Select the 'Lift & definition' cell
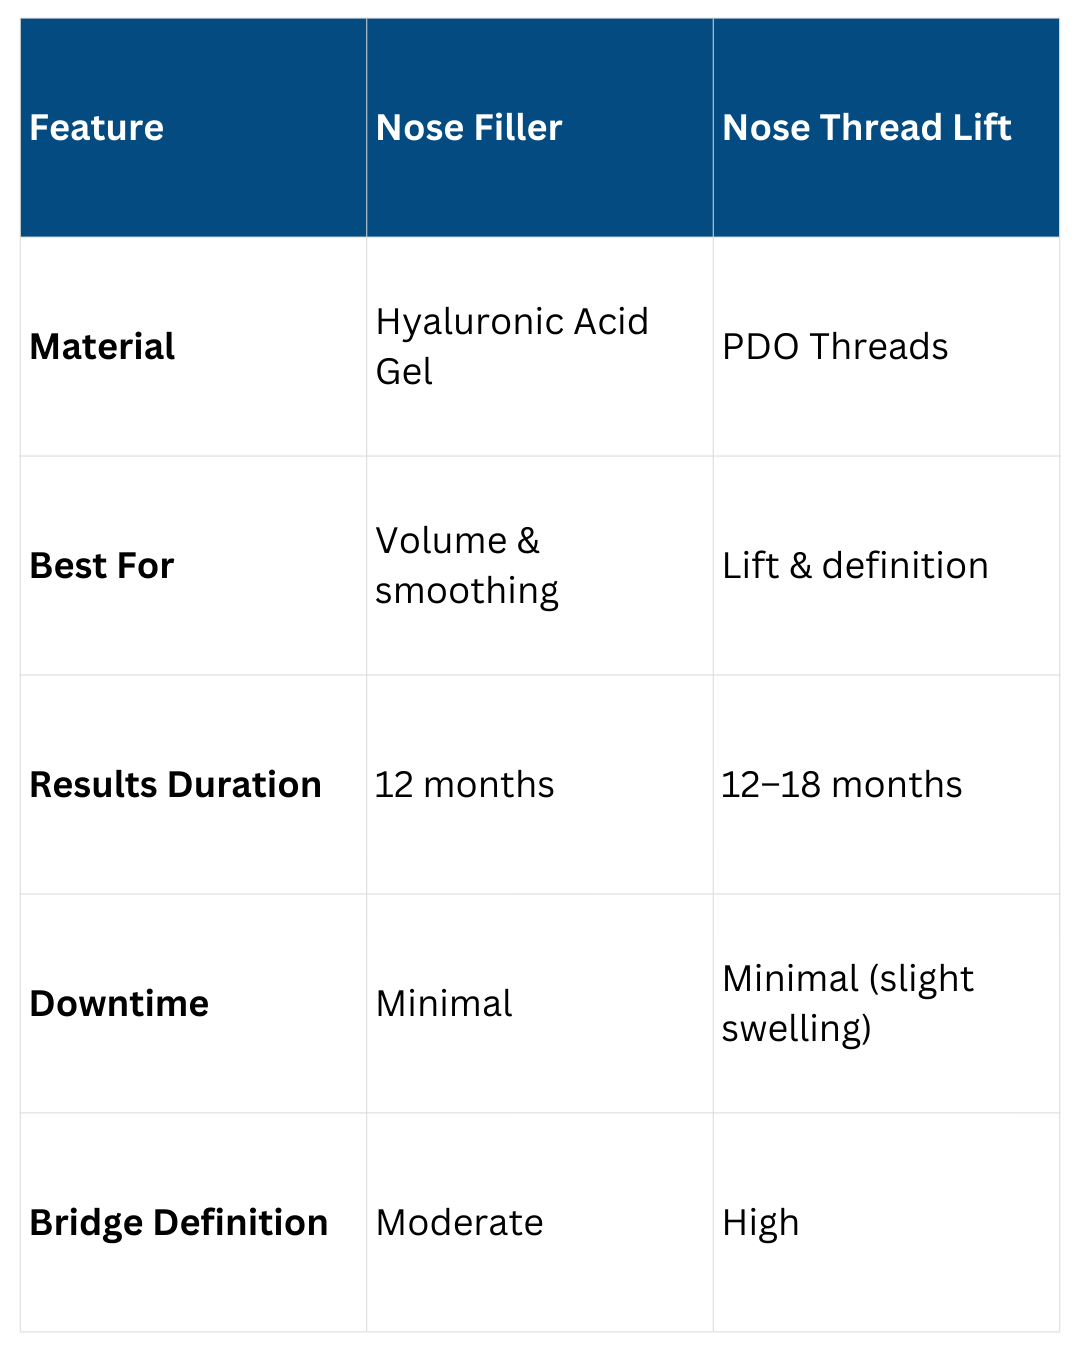Screen dimensions: 1080x1350 point(855,566)
